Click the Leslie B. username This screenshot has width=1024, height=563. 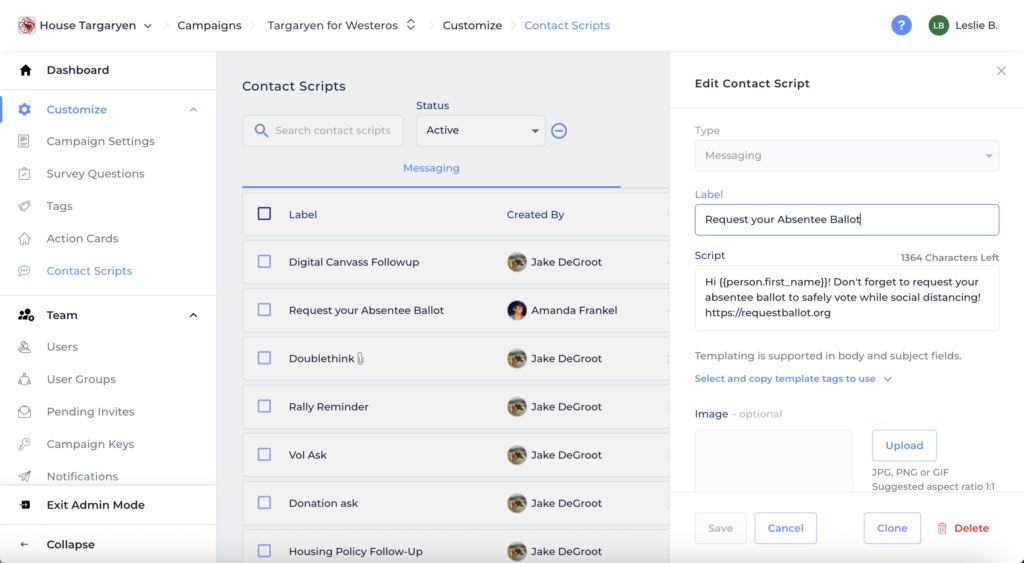click(976, 25)
